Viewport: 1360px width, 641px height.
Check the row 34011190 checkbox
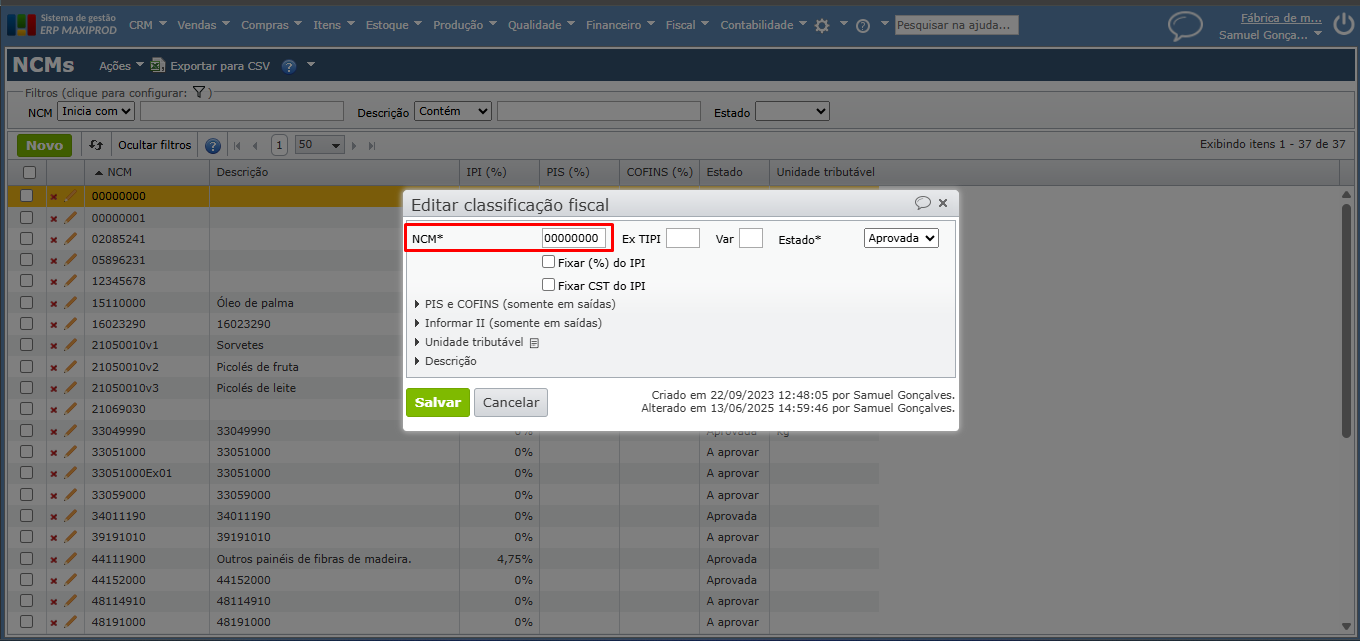27,516
